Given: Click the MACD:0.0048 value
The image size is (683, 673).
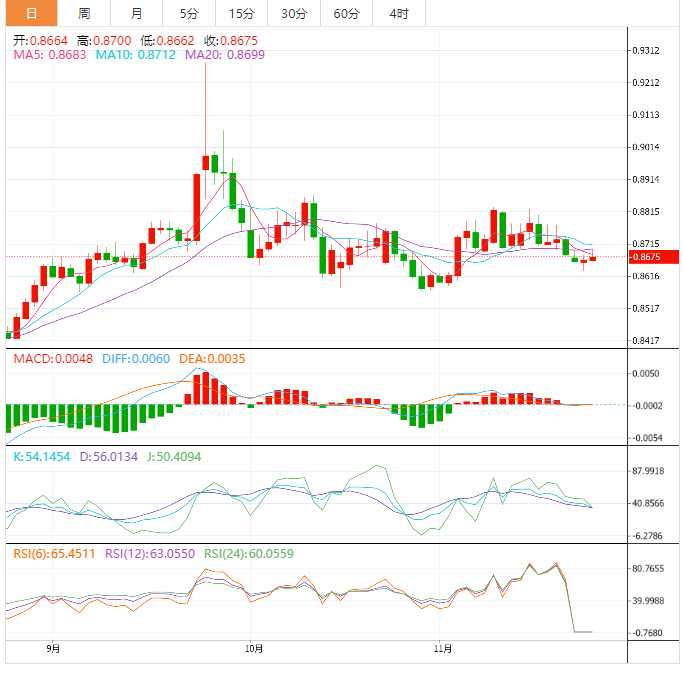Looking at the screenshot, I should (53, 359).
